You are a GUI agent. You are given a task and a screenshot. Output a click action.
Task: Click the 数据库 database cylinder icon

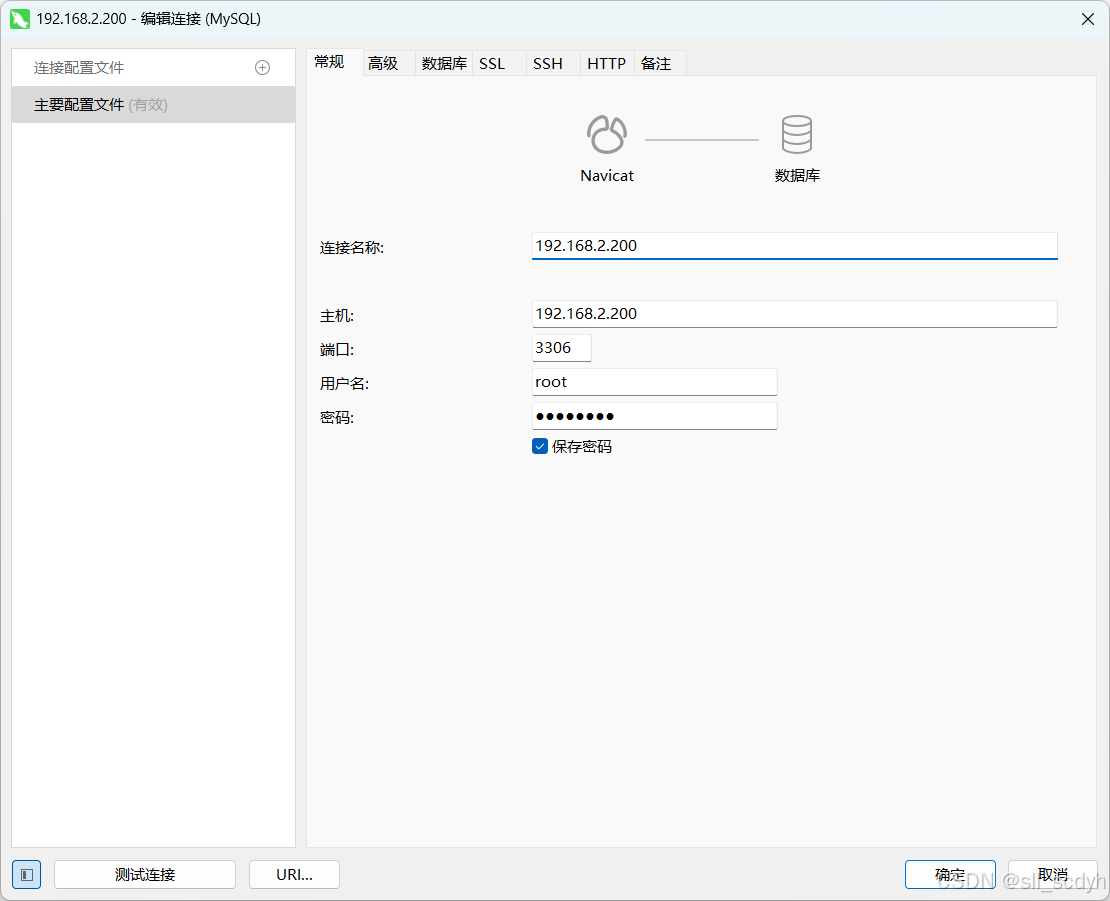pyautogui.click(x=796, y=134)
